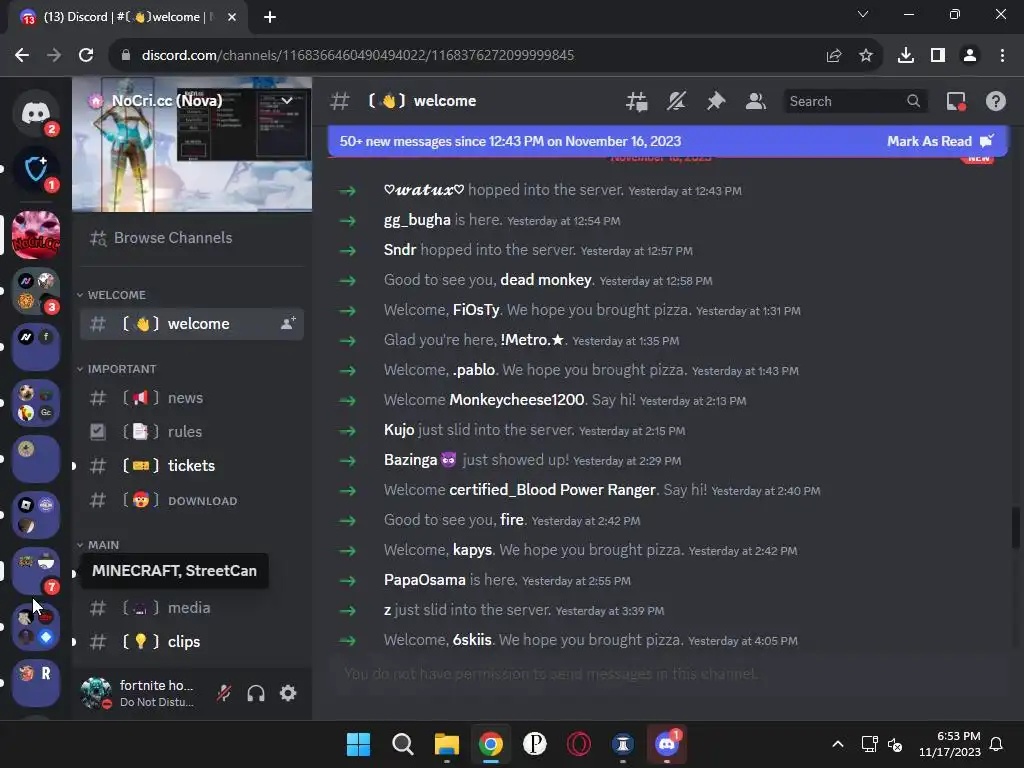Open the MINECRAFT, StreetCan server folder
Viewport: 1024px width, 768px height.
pos(36,571)
